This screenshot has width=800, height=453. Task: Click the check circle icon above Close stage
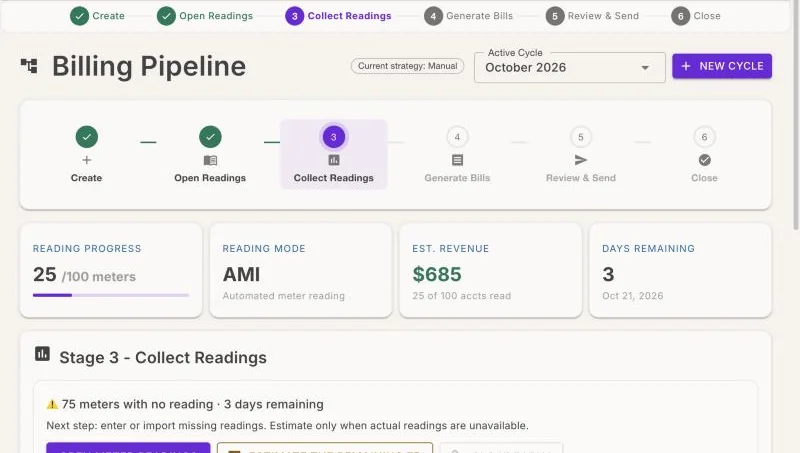(705, 160)
